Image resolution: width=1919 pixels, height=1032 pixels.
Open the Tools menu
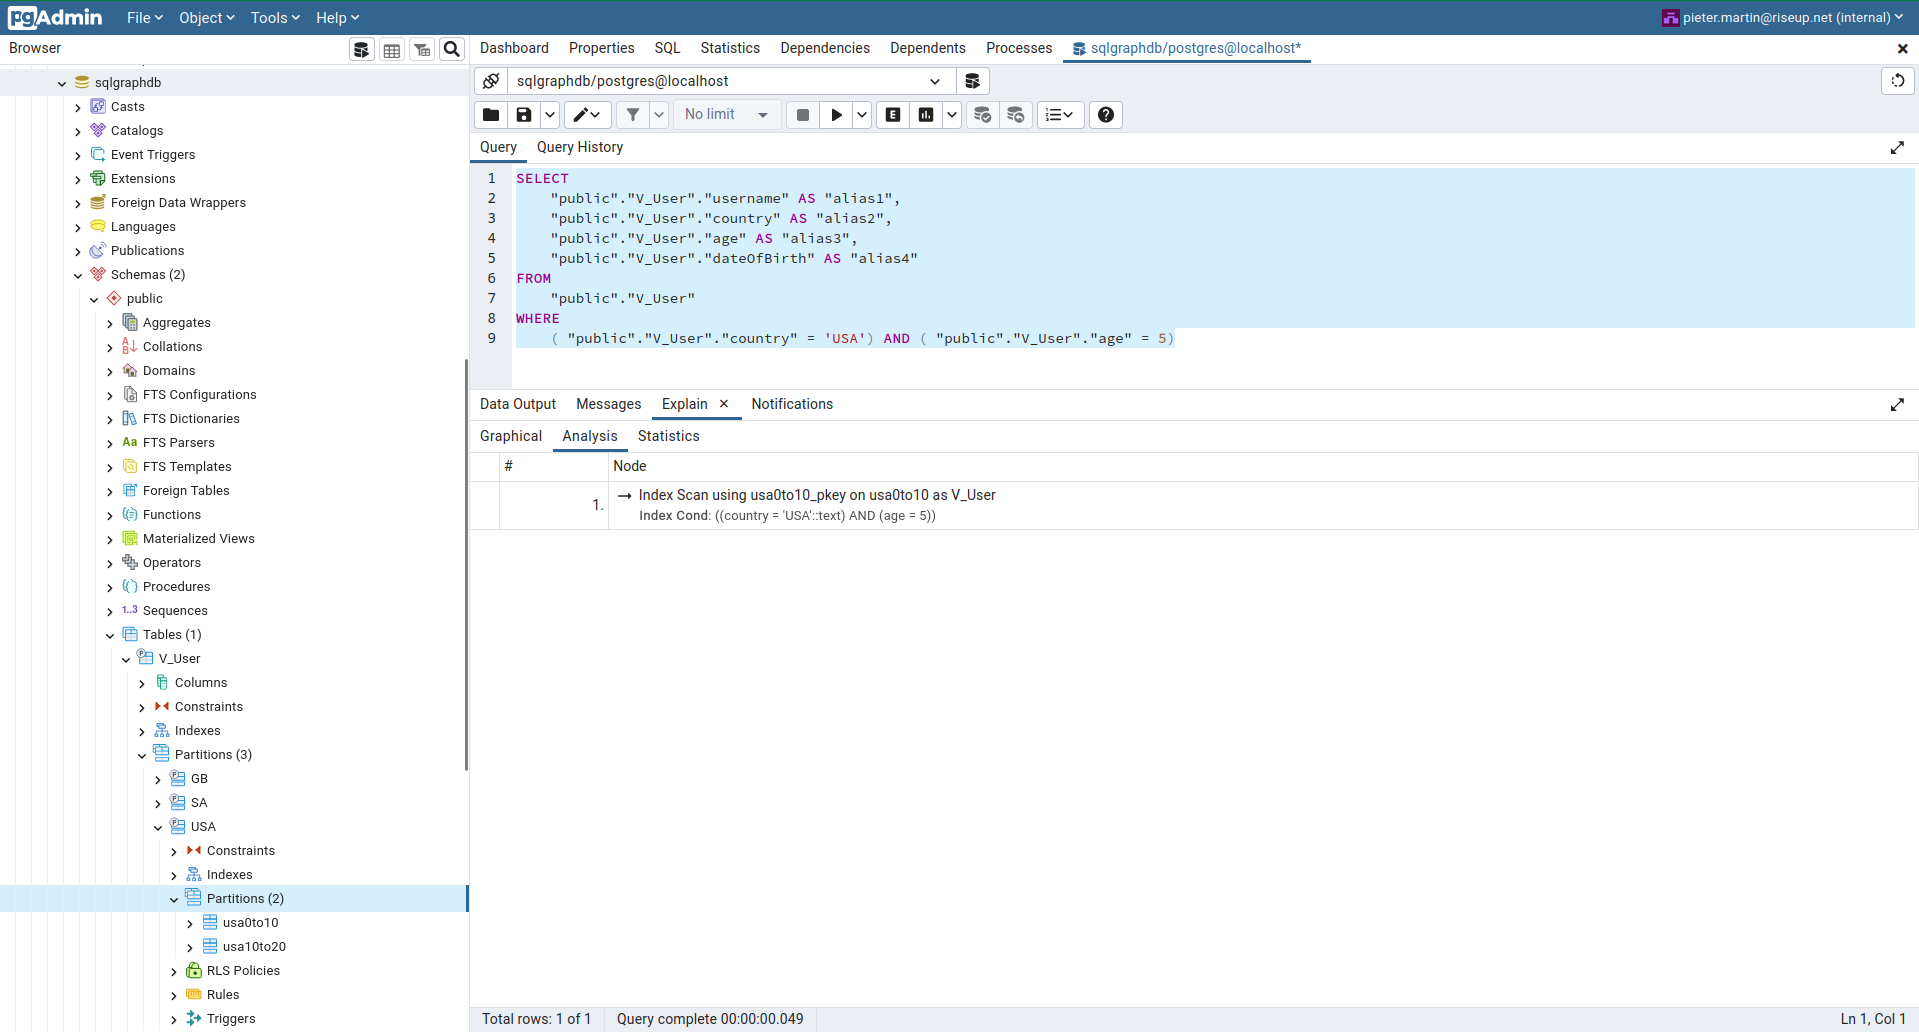coord(274,17)
